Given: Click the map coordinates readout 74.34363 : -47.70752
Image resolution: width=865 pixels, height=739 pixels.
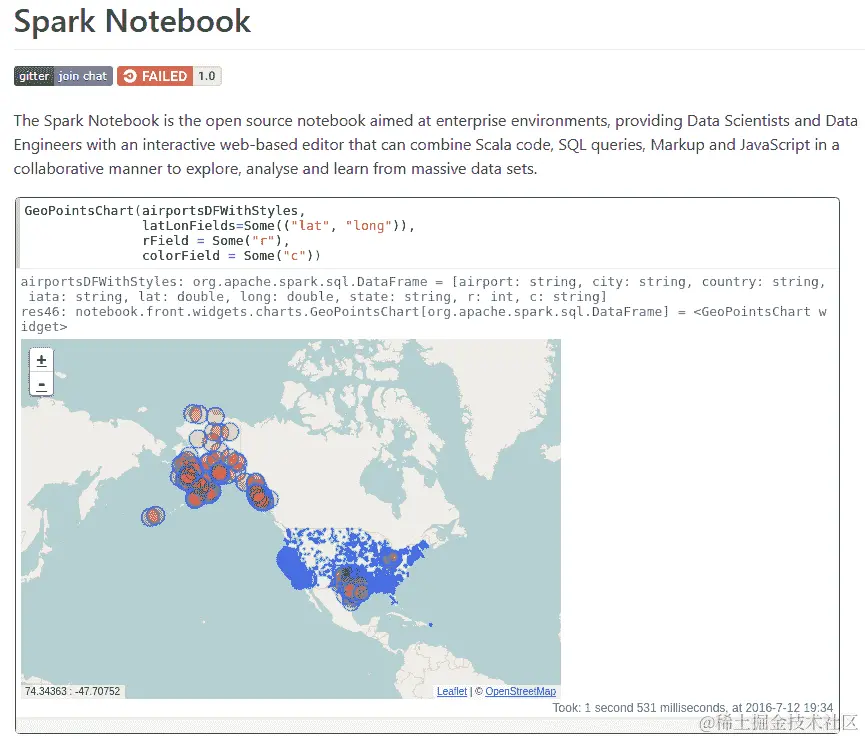Looking at the screenshot, I should click(x=72, y=691).
